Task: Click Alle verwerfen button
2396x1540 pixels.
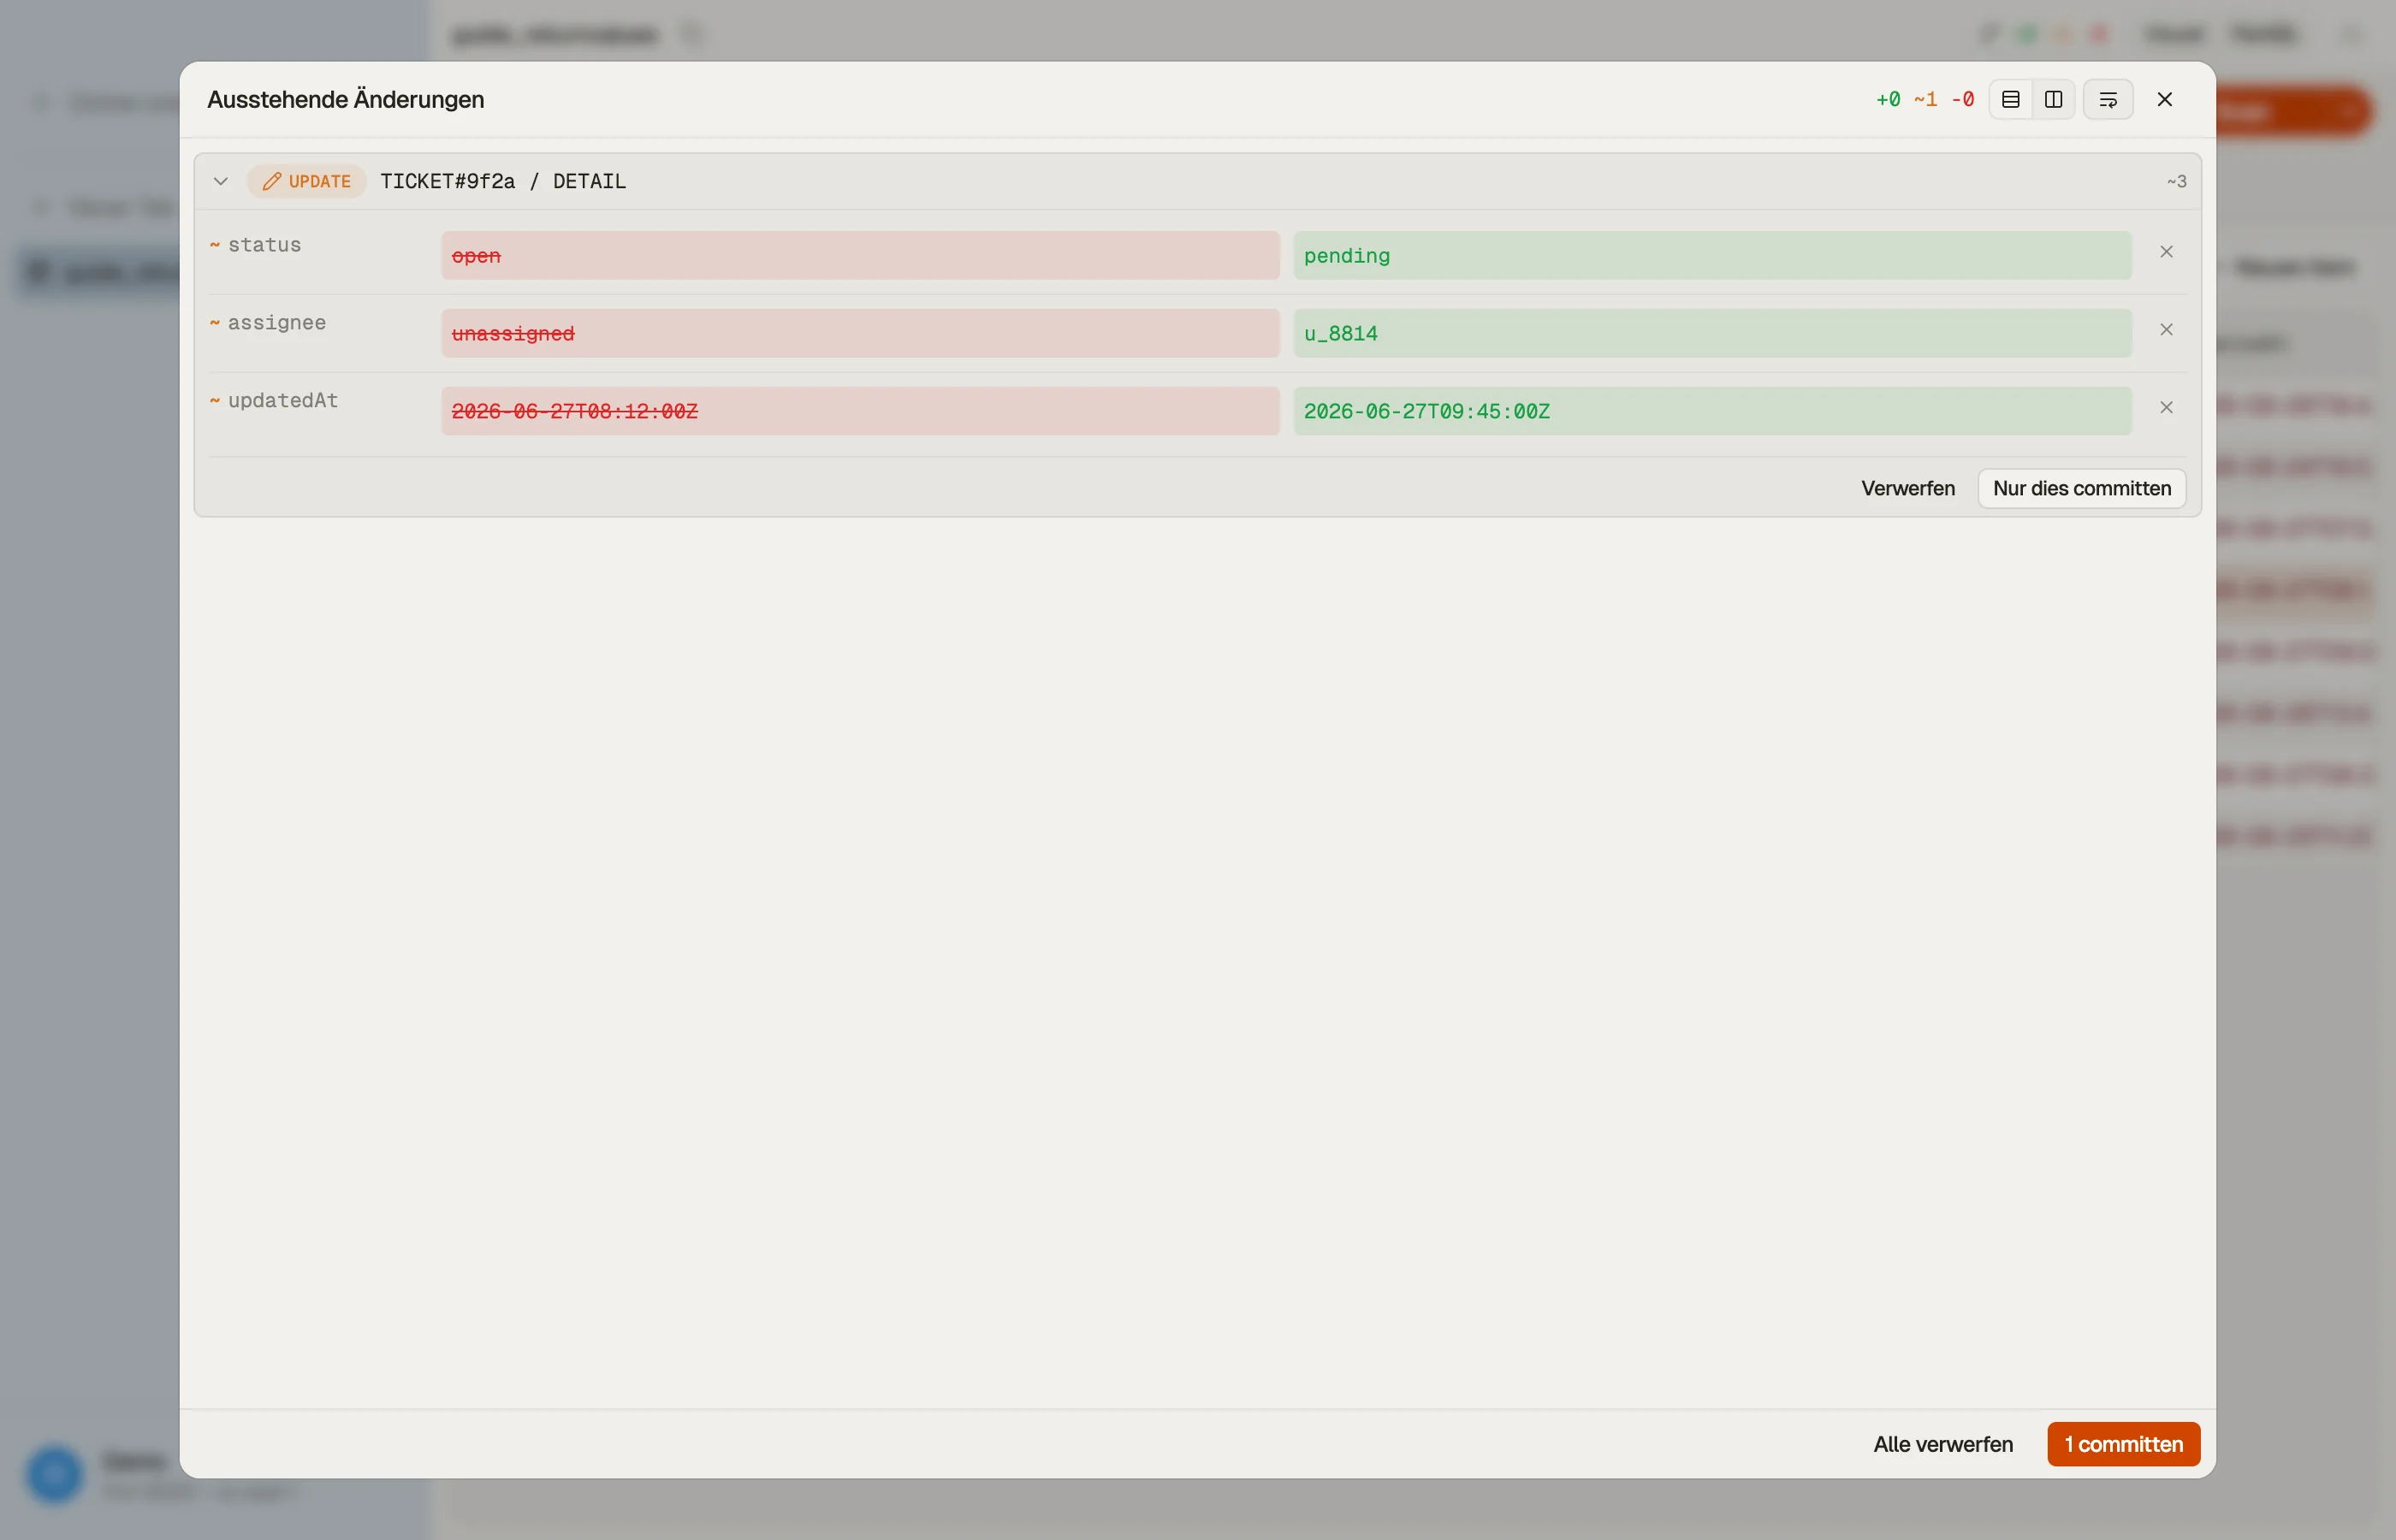Action: click(x=1943, y=1444)
